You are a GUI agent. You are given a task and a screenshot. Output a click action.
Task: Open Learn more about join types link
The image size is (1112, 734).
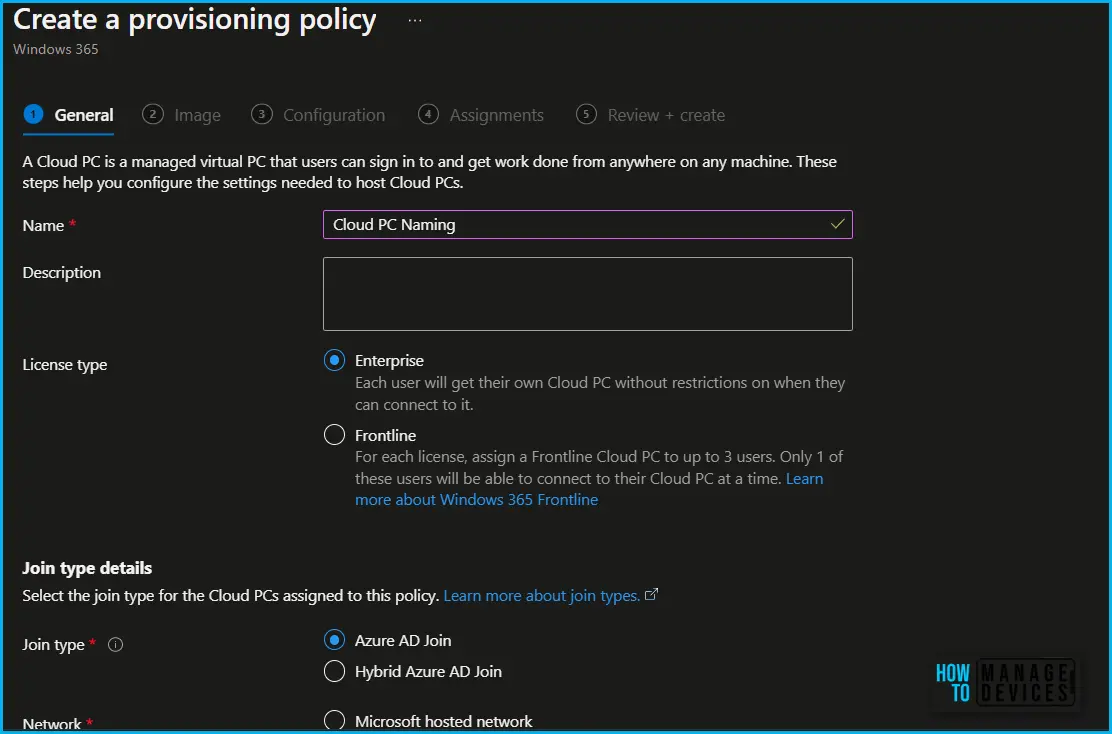click(x=542, y=596)
